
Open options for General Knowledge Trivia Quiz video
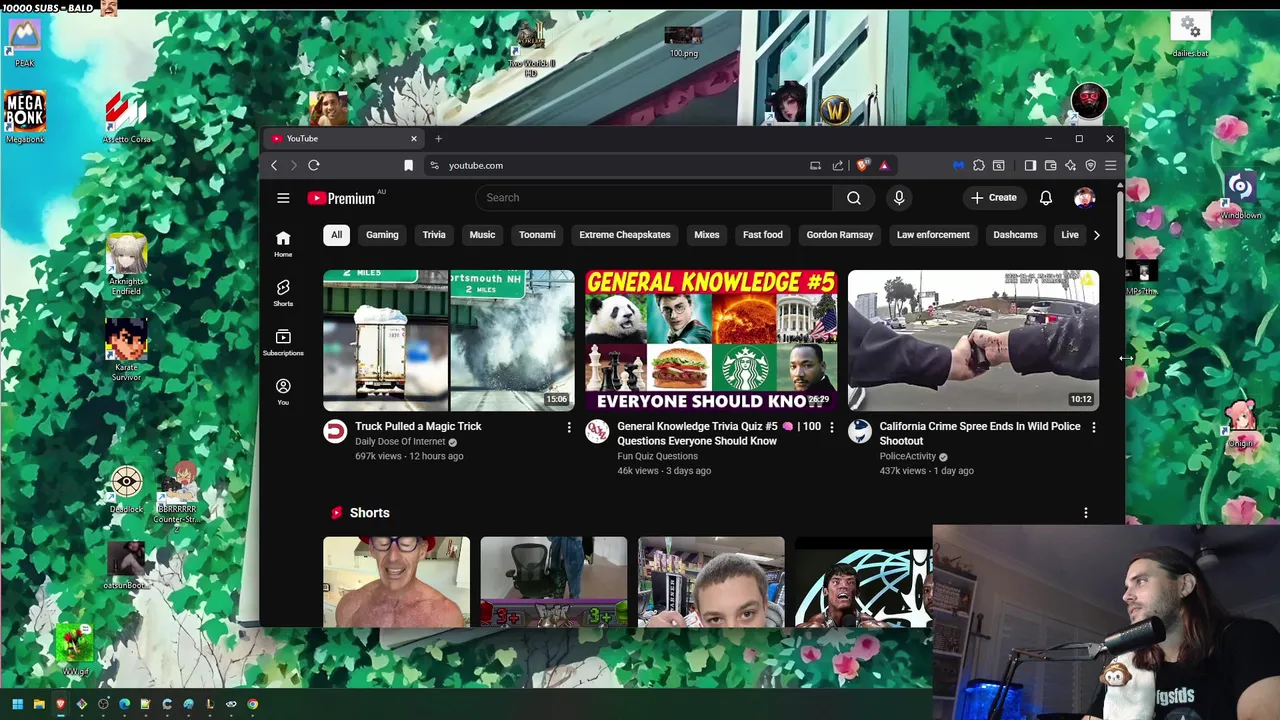pos(831,427)
